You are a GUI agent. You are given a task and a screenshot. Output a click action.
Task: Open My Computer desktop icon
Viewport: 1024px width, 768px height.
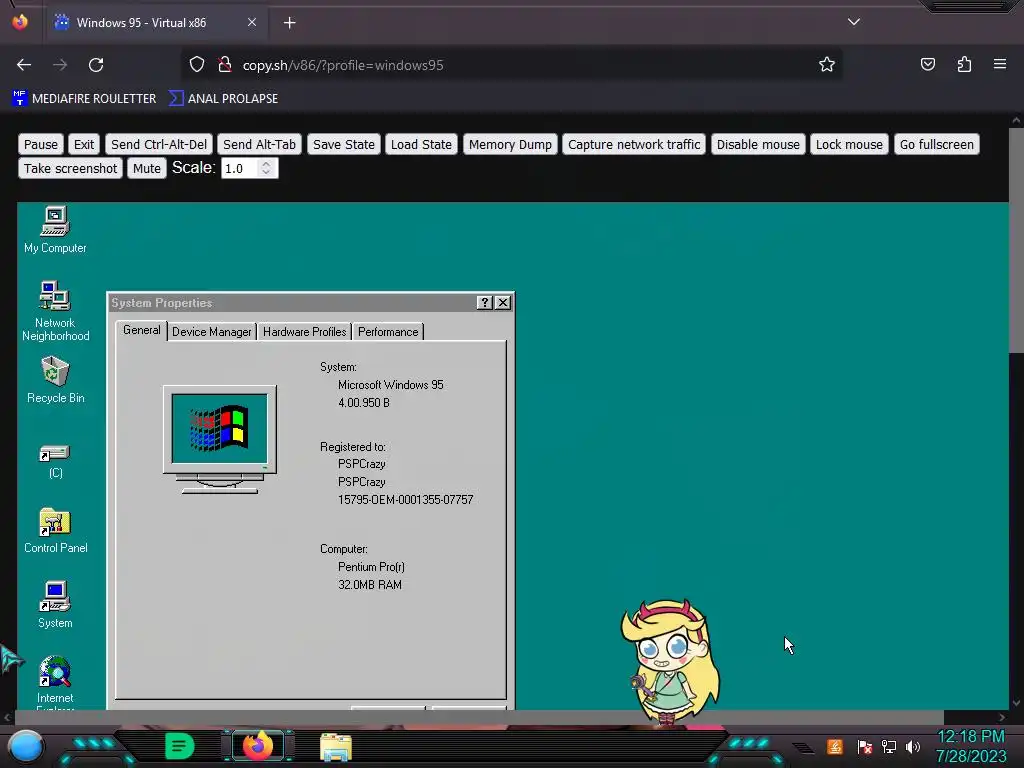(x=55, y=229)
